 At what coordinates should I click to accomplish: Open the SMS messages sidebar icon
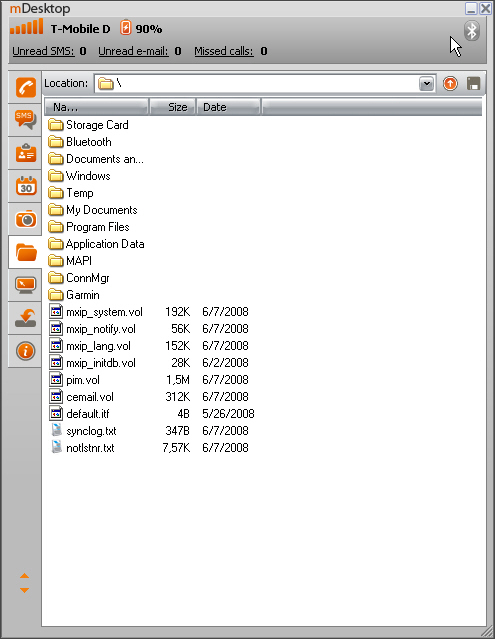[x=25, y=120]
